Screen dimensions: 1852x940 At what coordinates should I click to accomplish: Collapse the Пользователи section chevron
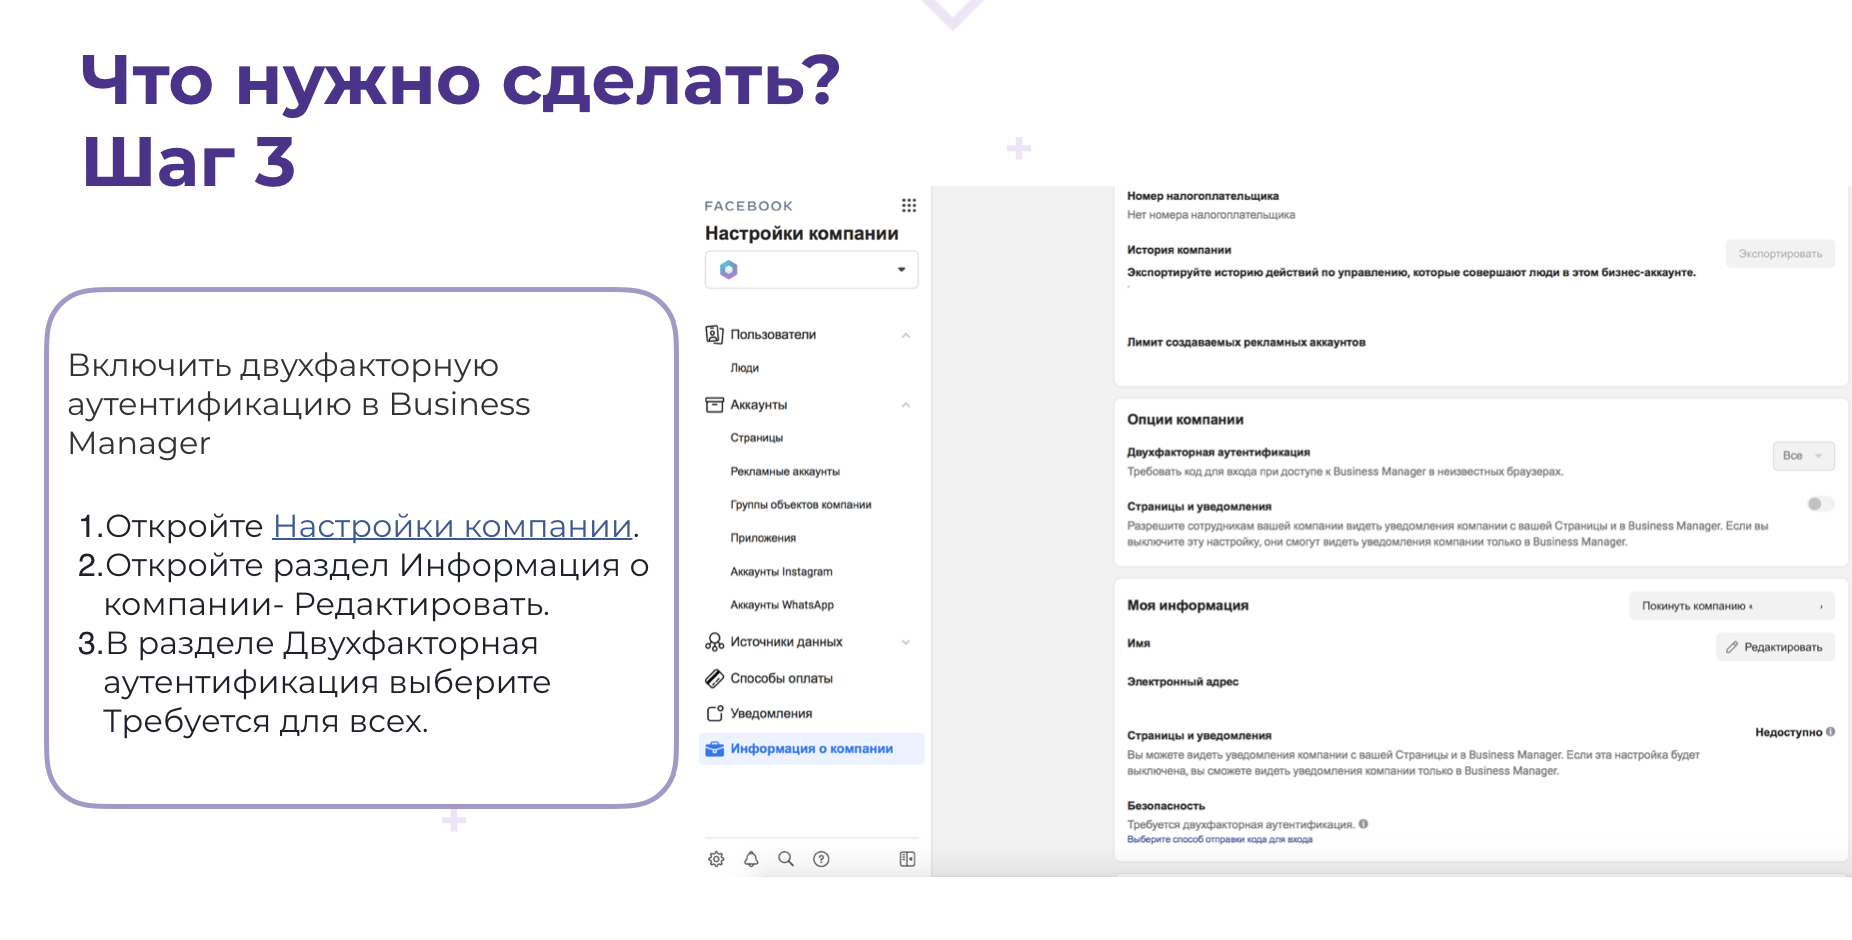pyautogui.click(x=905, y=335)
